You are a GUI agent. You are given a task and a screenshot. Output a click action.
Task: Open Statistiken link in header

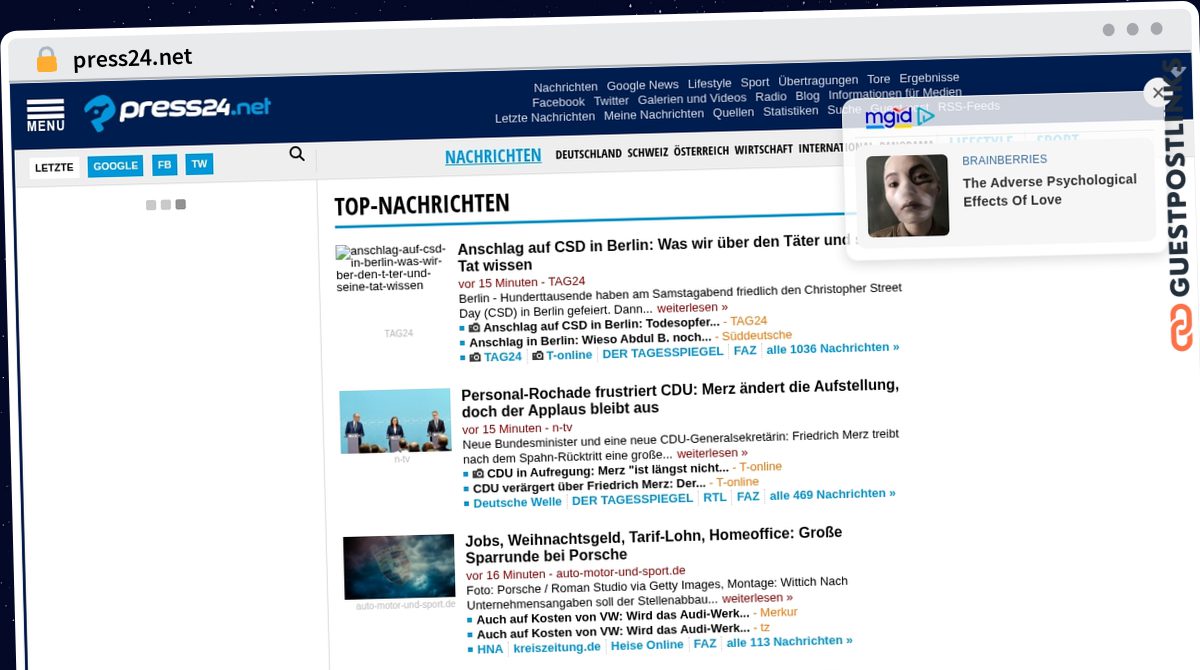pyautogui.click(x=791, y=111)
